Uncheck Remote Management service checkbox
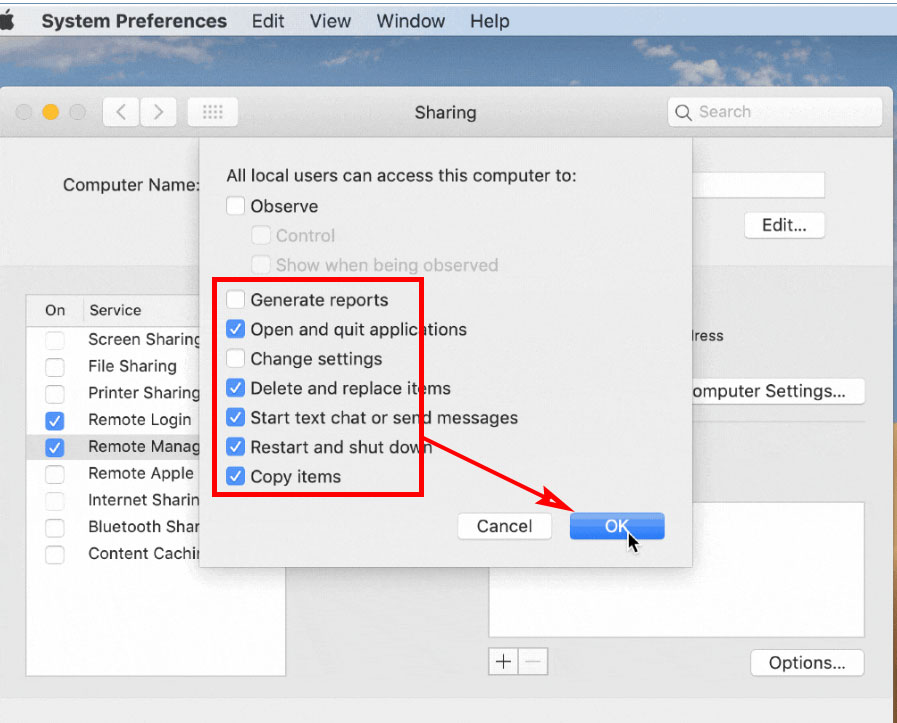This screenshot has width=897, height=723. pos(55,447)
